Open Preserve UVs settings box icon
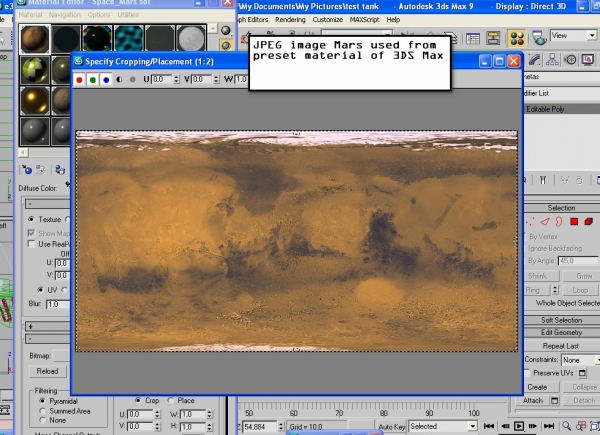The height and width of the screenshot is (435, 600). tap(582, 373)
